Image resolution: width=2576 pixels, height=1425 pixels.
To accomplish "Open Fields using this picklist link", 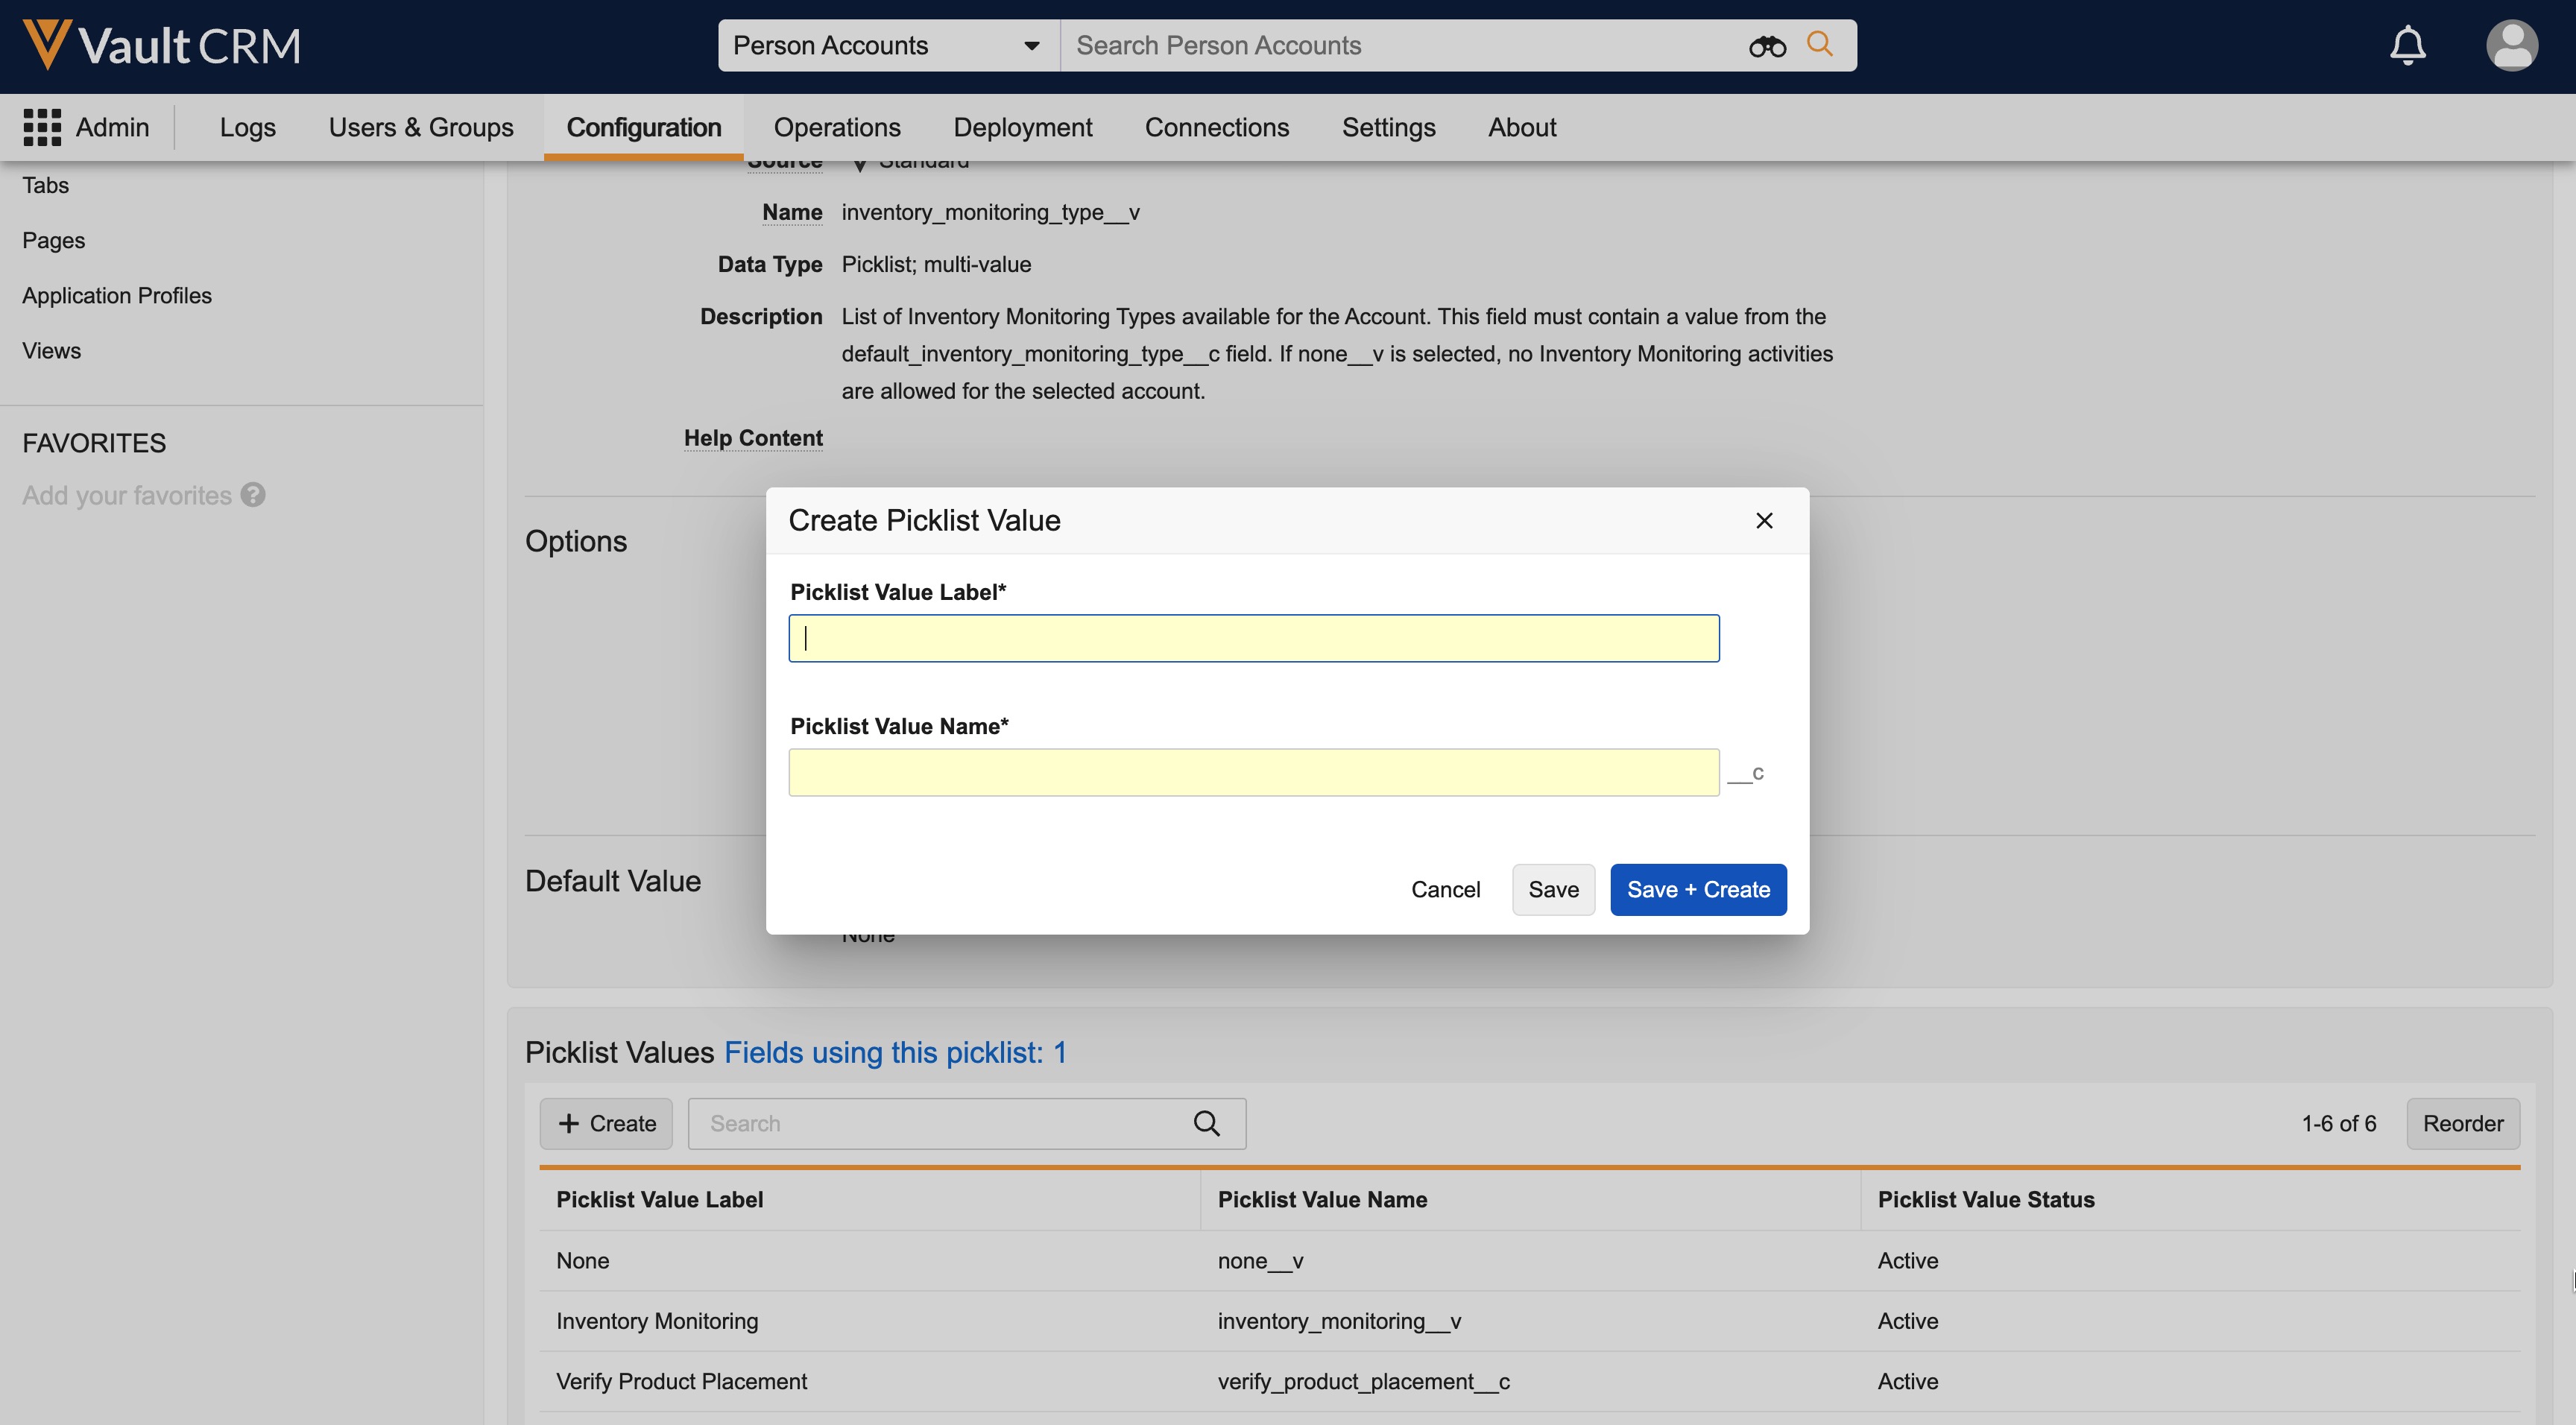I will 895,1052.
